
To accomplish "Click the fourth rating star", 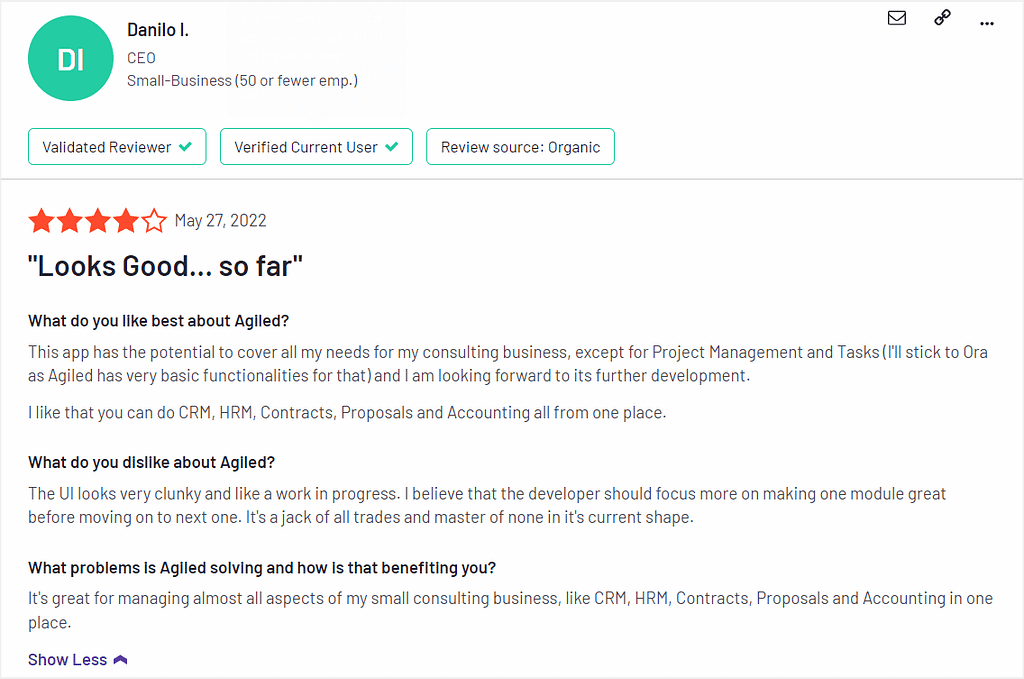I will click(x=126, y=221).
